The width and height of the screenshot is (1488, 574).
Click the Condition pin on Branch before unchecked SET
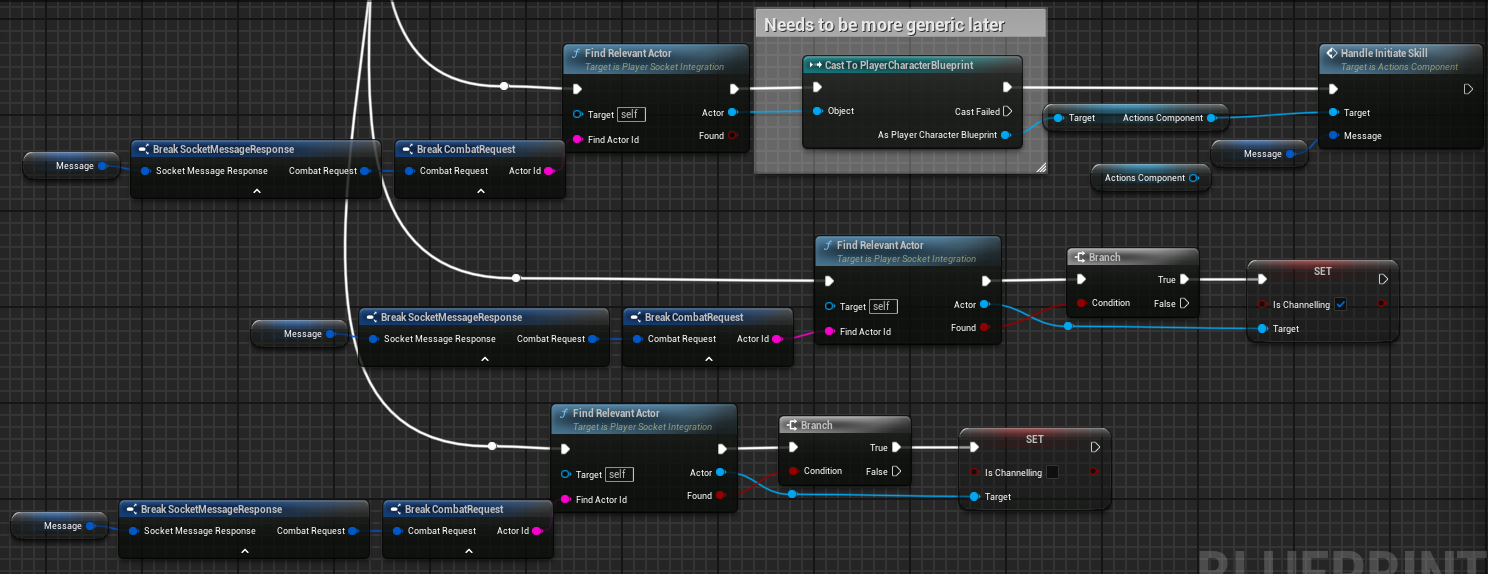(x=794, y=471)
